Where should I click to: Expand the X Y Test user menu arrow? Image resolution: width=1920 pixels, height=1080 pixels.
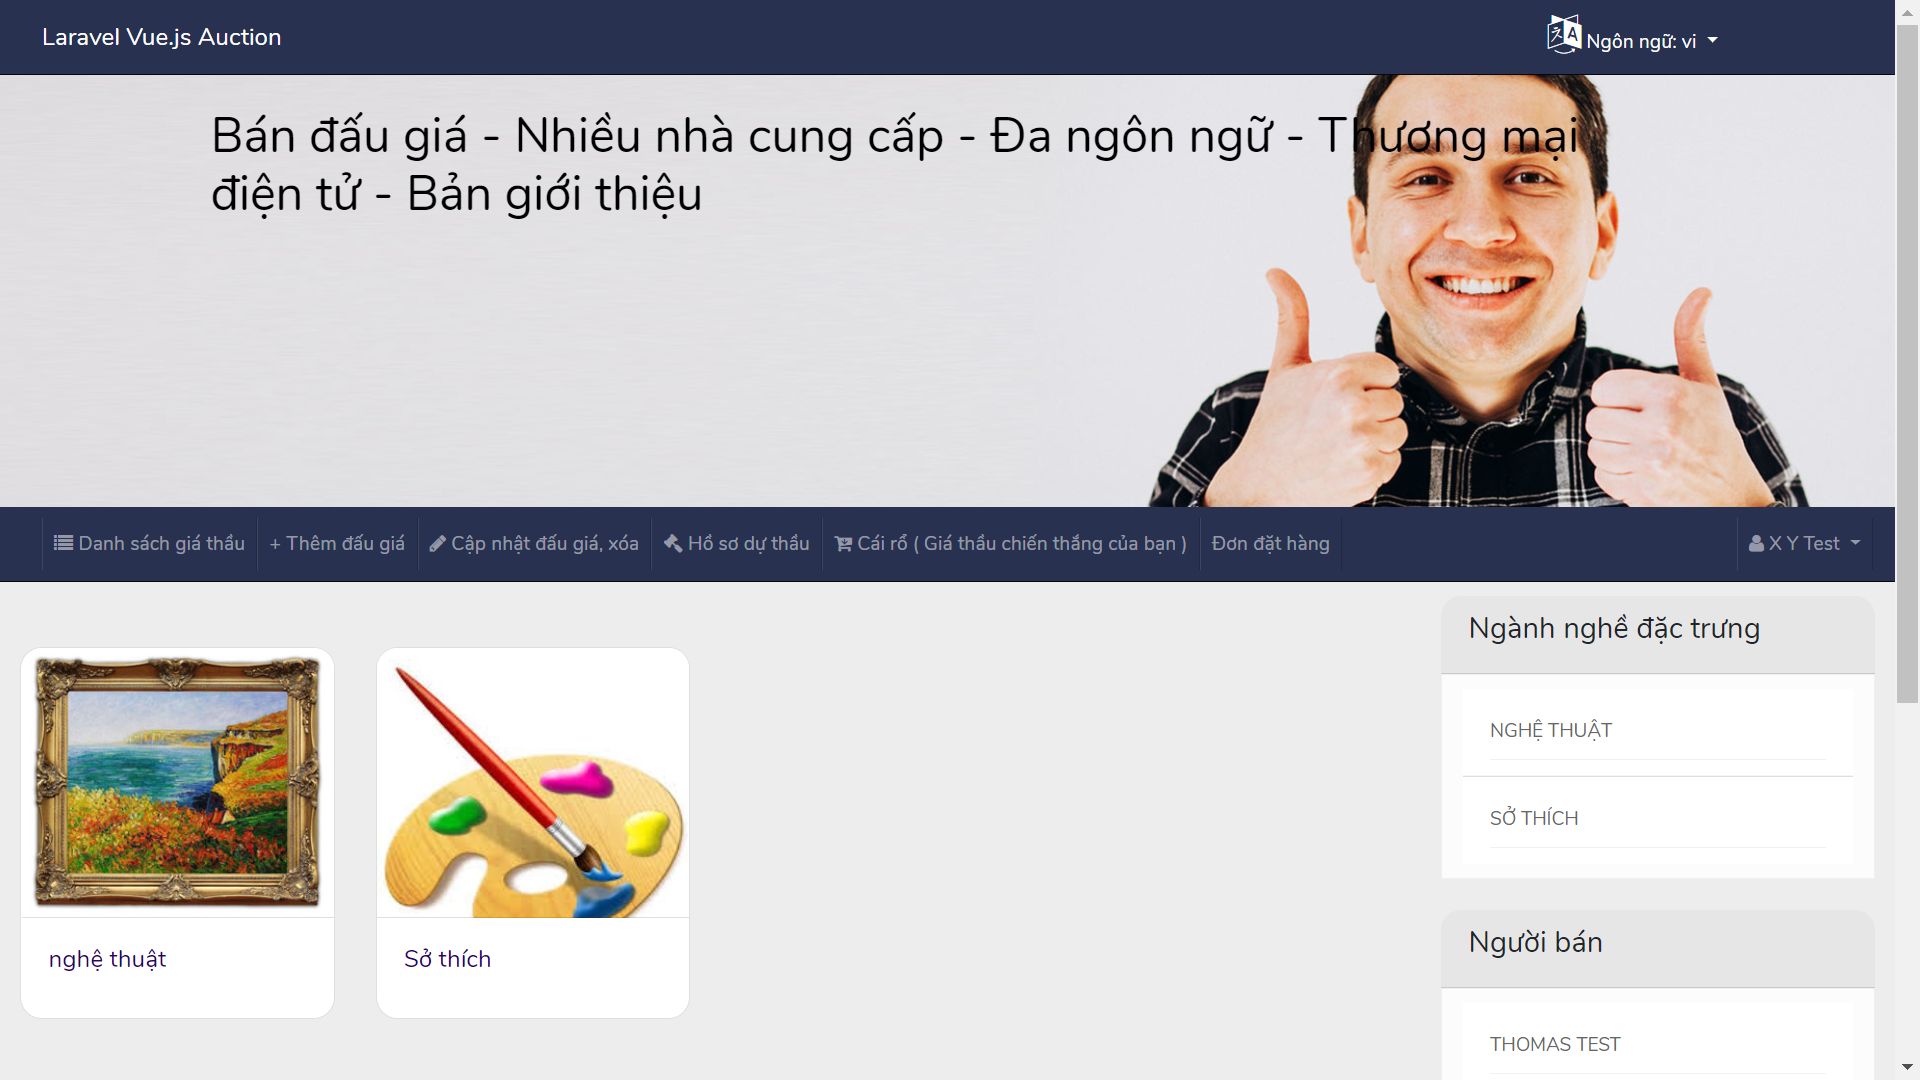click(x=1855, y=543)
